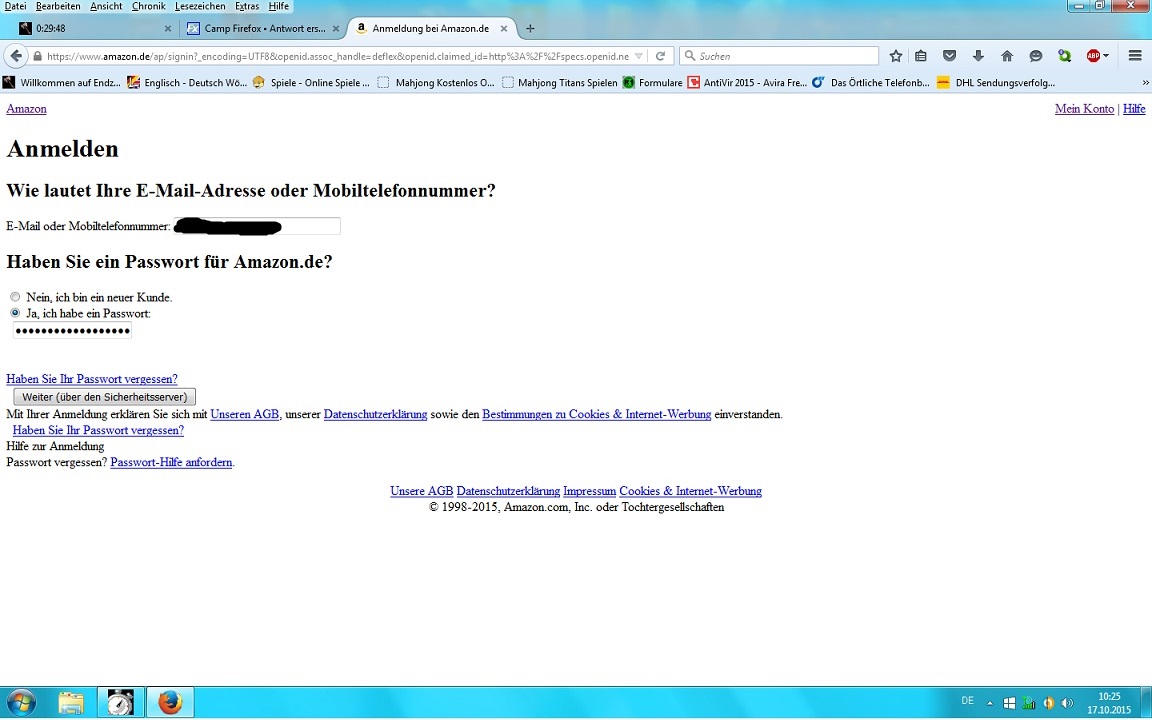This screenshot has width=1152, height=720.
Task: Open the Formulare bookmark
Action: click(652, 82)
